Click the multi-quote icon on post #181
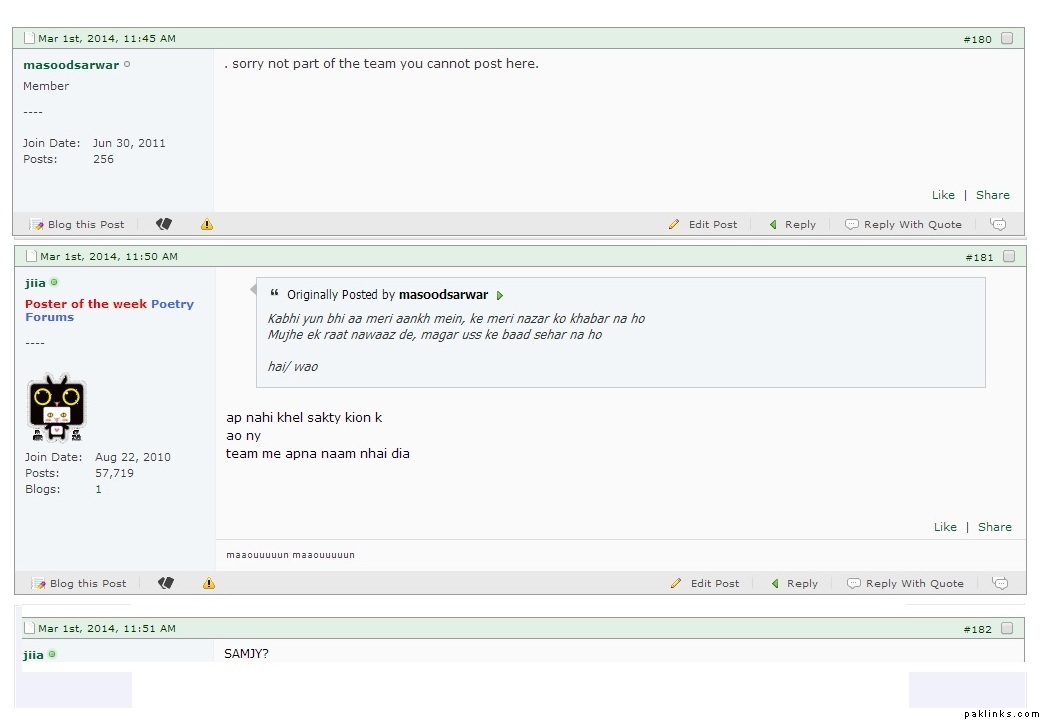 [x=999, y=583]
